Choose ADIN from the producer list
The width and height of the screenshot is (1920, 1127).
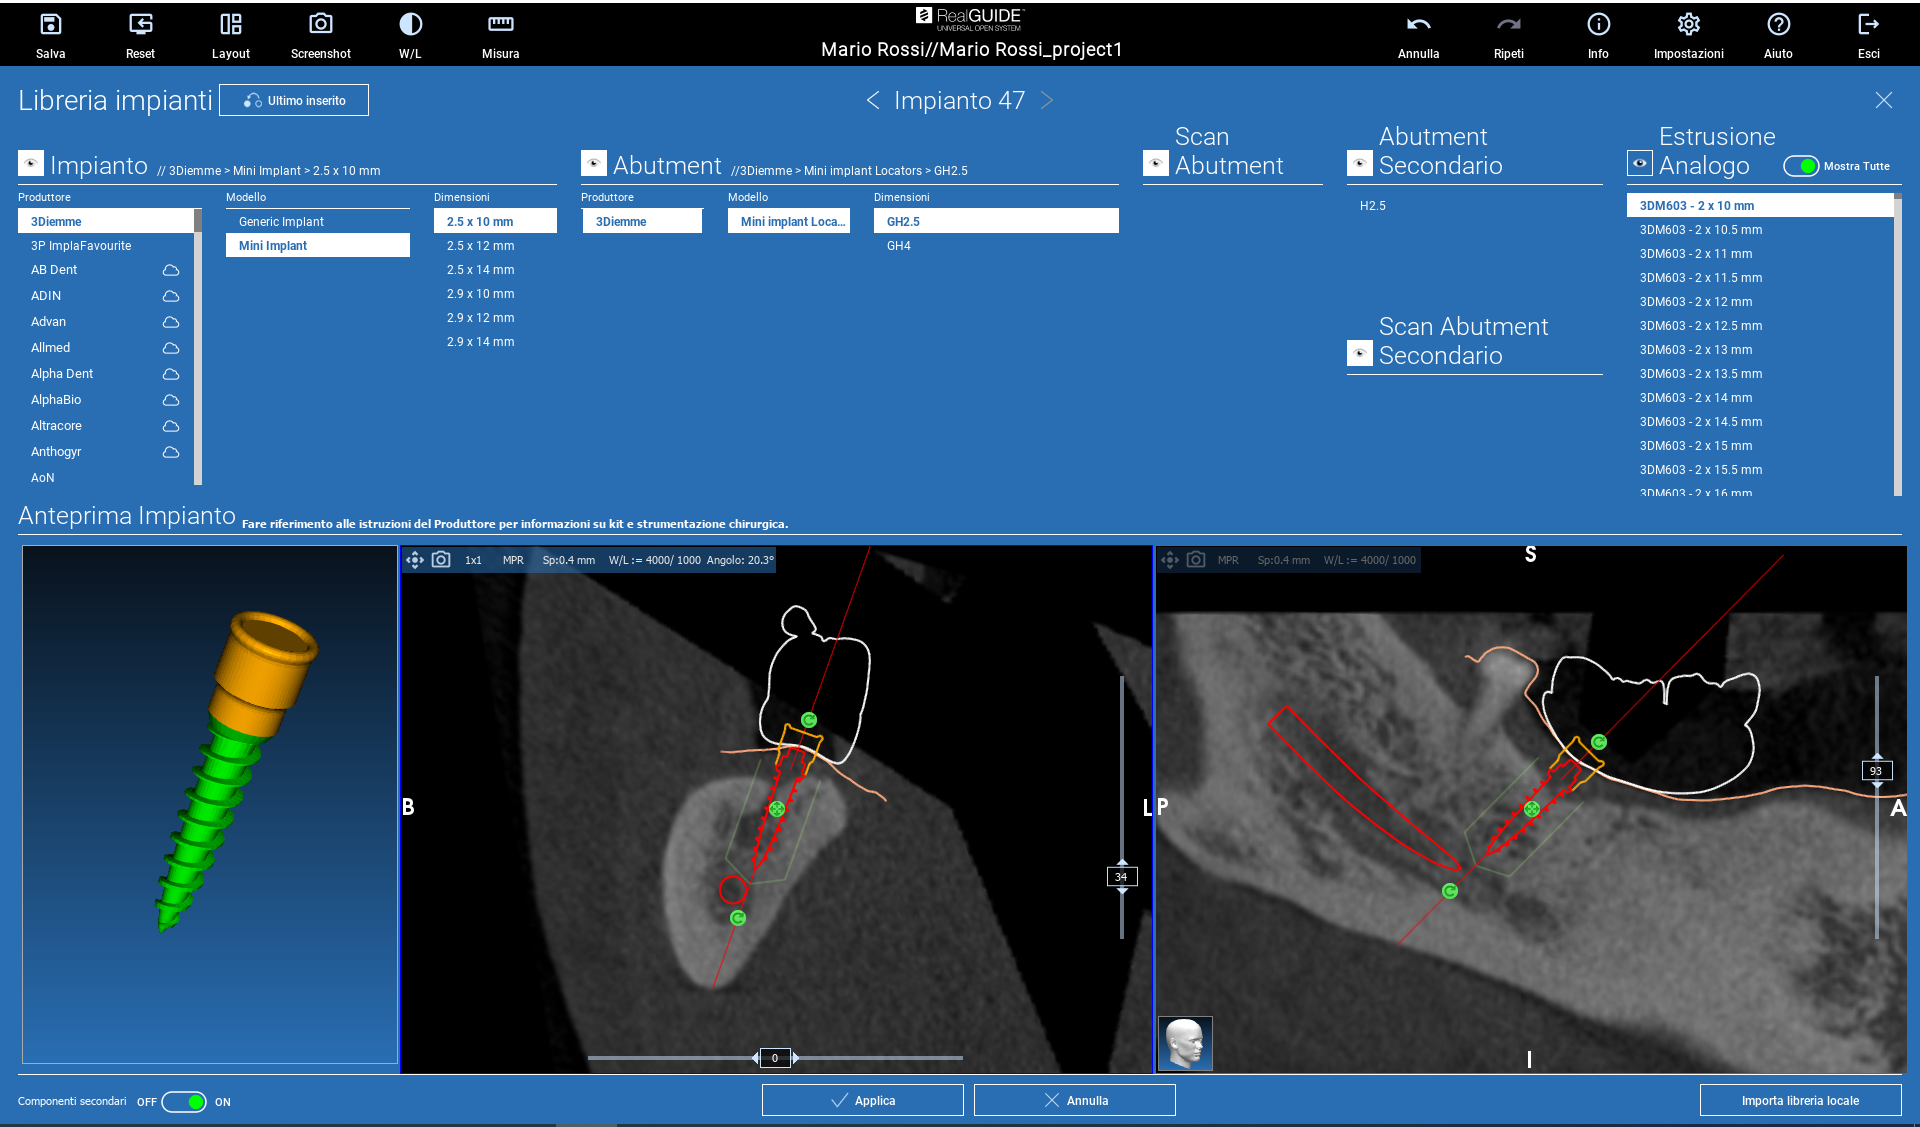click(46, 296)
